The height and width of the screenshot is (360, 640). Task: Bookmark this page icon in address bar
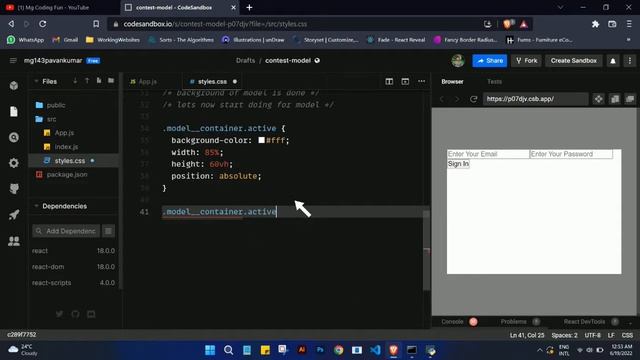pos(96,24)
